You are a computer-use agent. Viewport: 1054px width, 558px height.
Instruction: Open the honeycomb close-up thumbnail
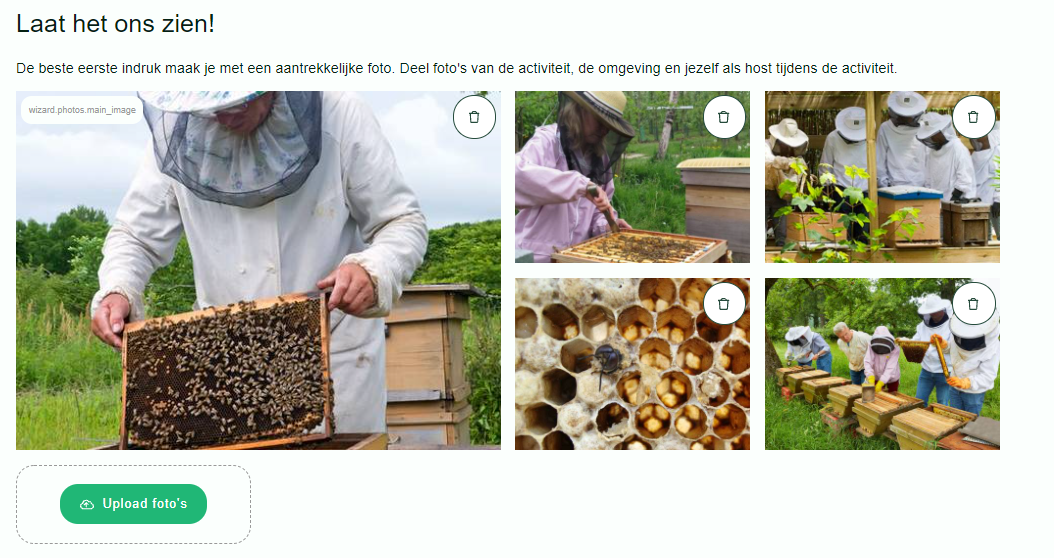[x=632, y=364]
